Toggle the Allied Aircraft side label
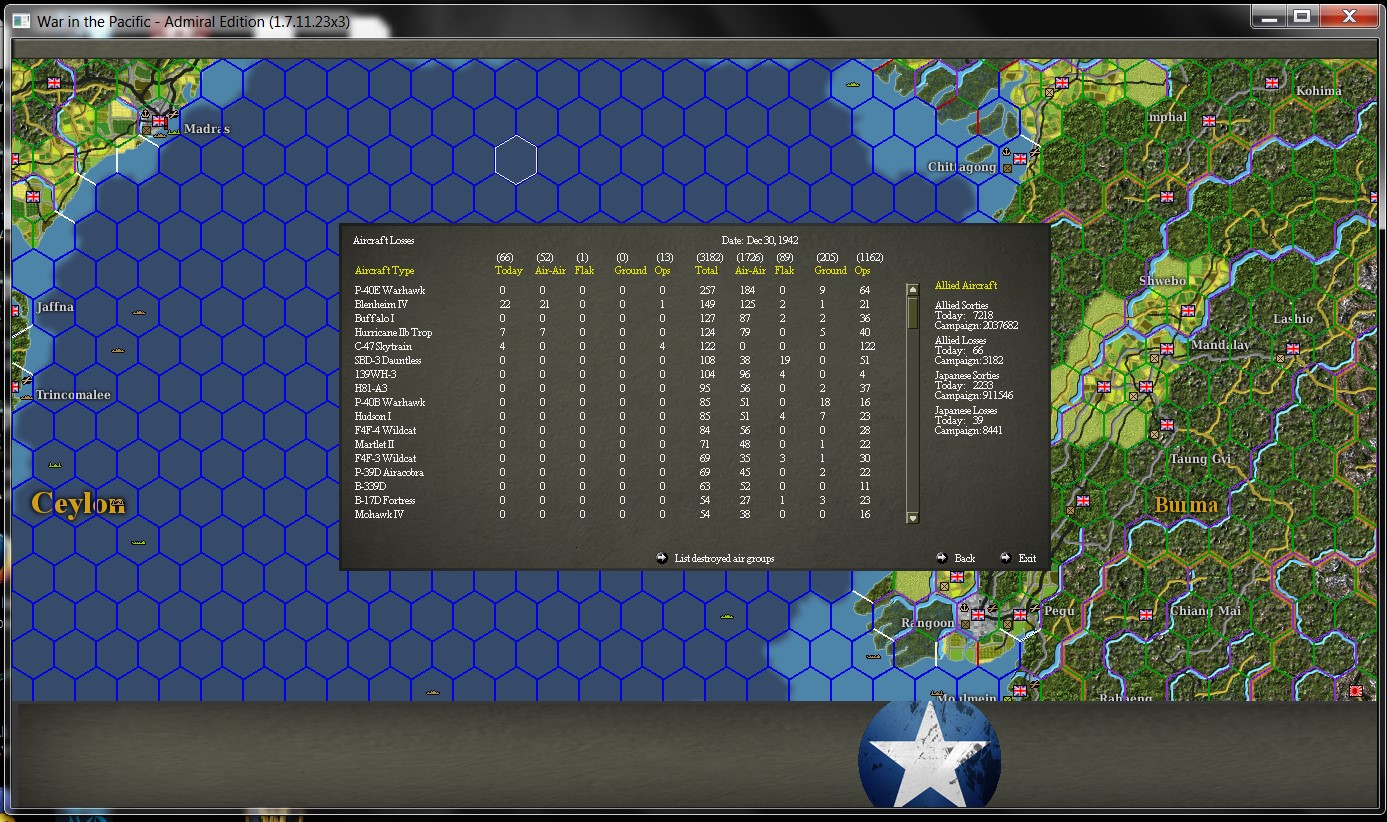The width and height of the screenshot is (1387, 822). click(x=965, y=286)
